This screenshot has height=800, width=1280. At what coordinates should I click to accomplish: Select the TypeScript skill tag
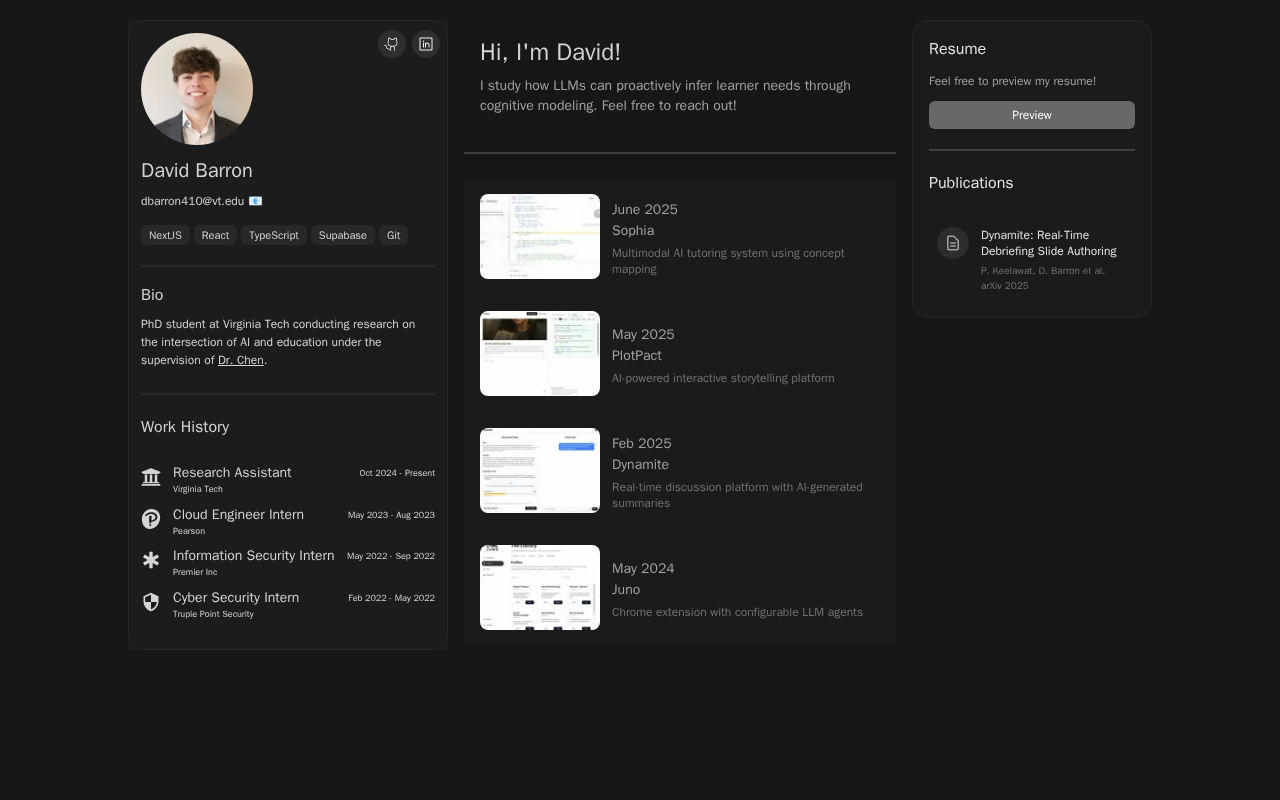click(x=274, y=235)
